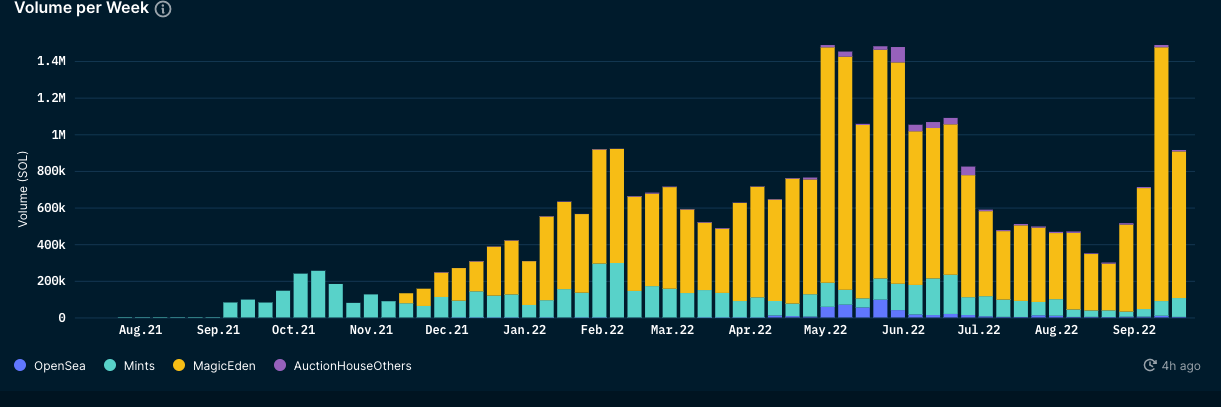Image resolution: width=1221 pixels, height=407 pixels.
Task: Click the OpenSea blue legend dot
Action: (x=20, y=366)
